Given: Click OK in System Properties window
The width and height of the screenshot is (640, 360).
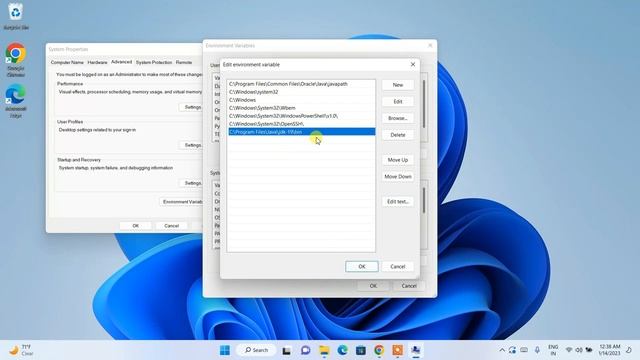Looking at the screenshot, I should click(x=136, y=226).
